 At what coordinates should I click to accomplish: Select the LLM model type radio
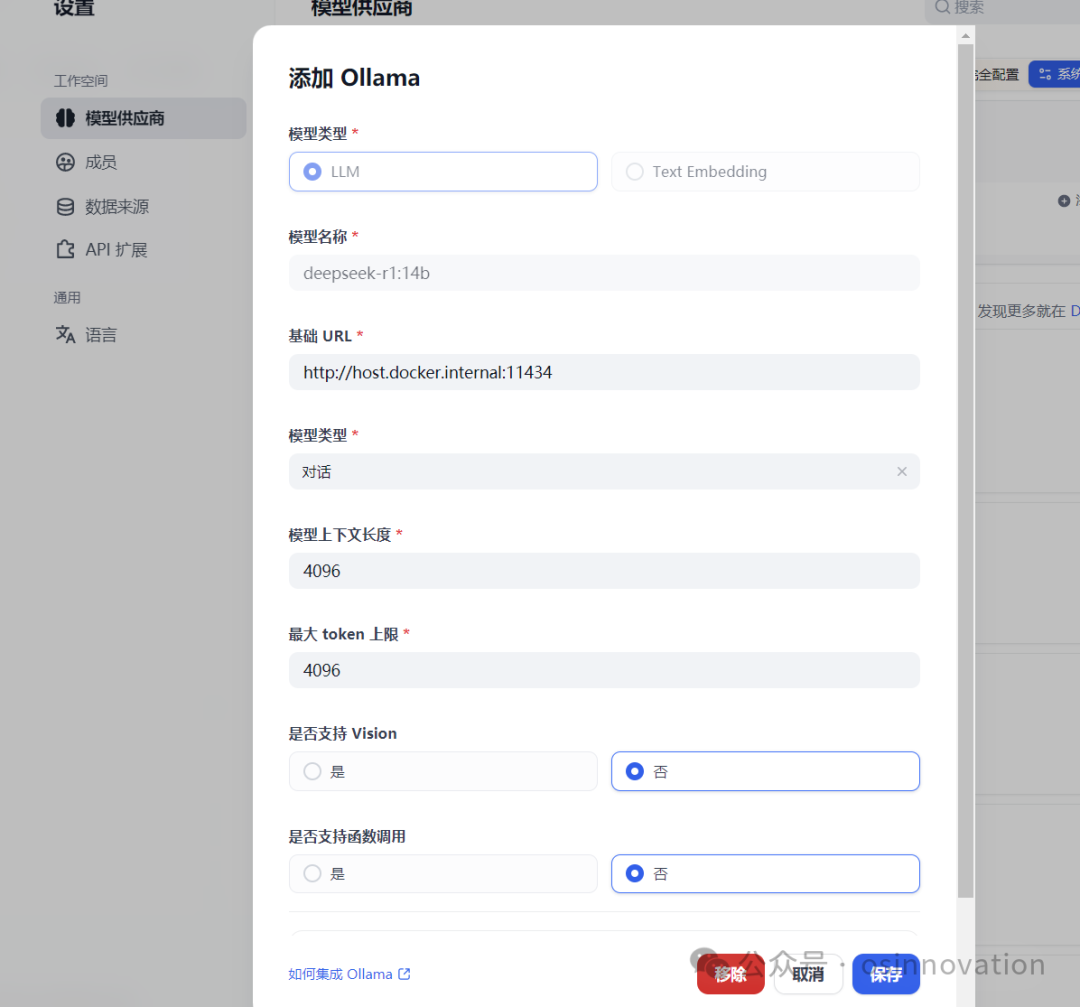[x=443, y=172]
